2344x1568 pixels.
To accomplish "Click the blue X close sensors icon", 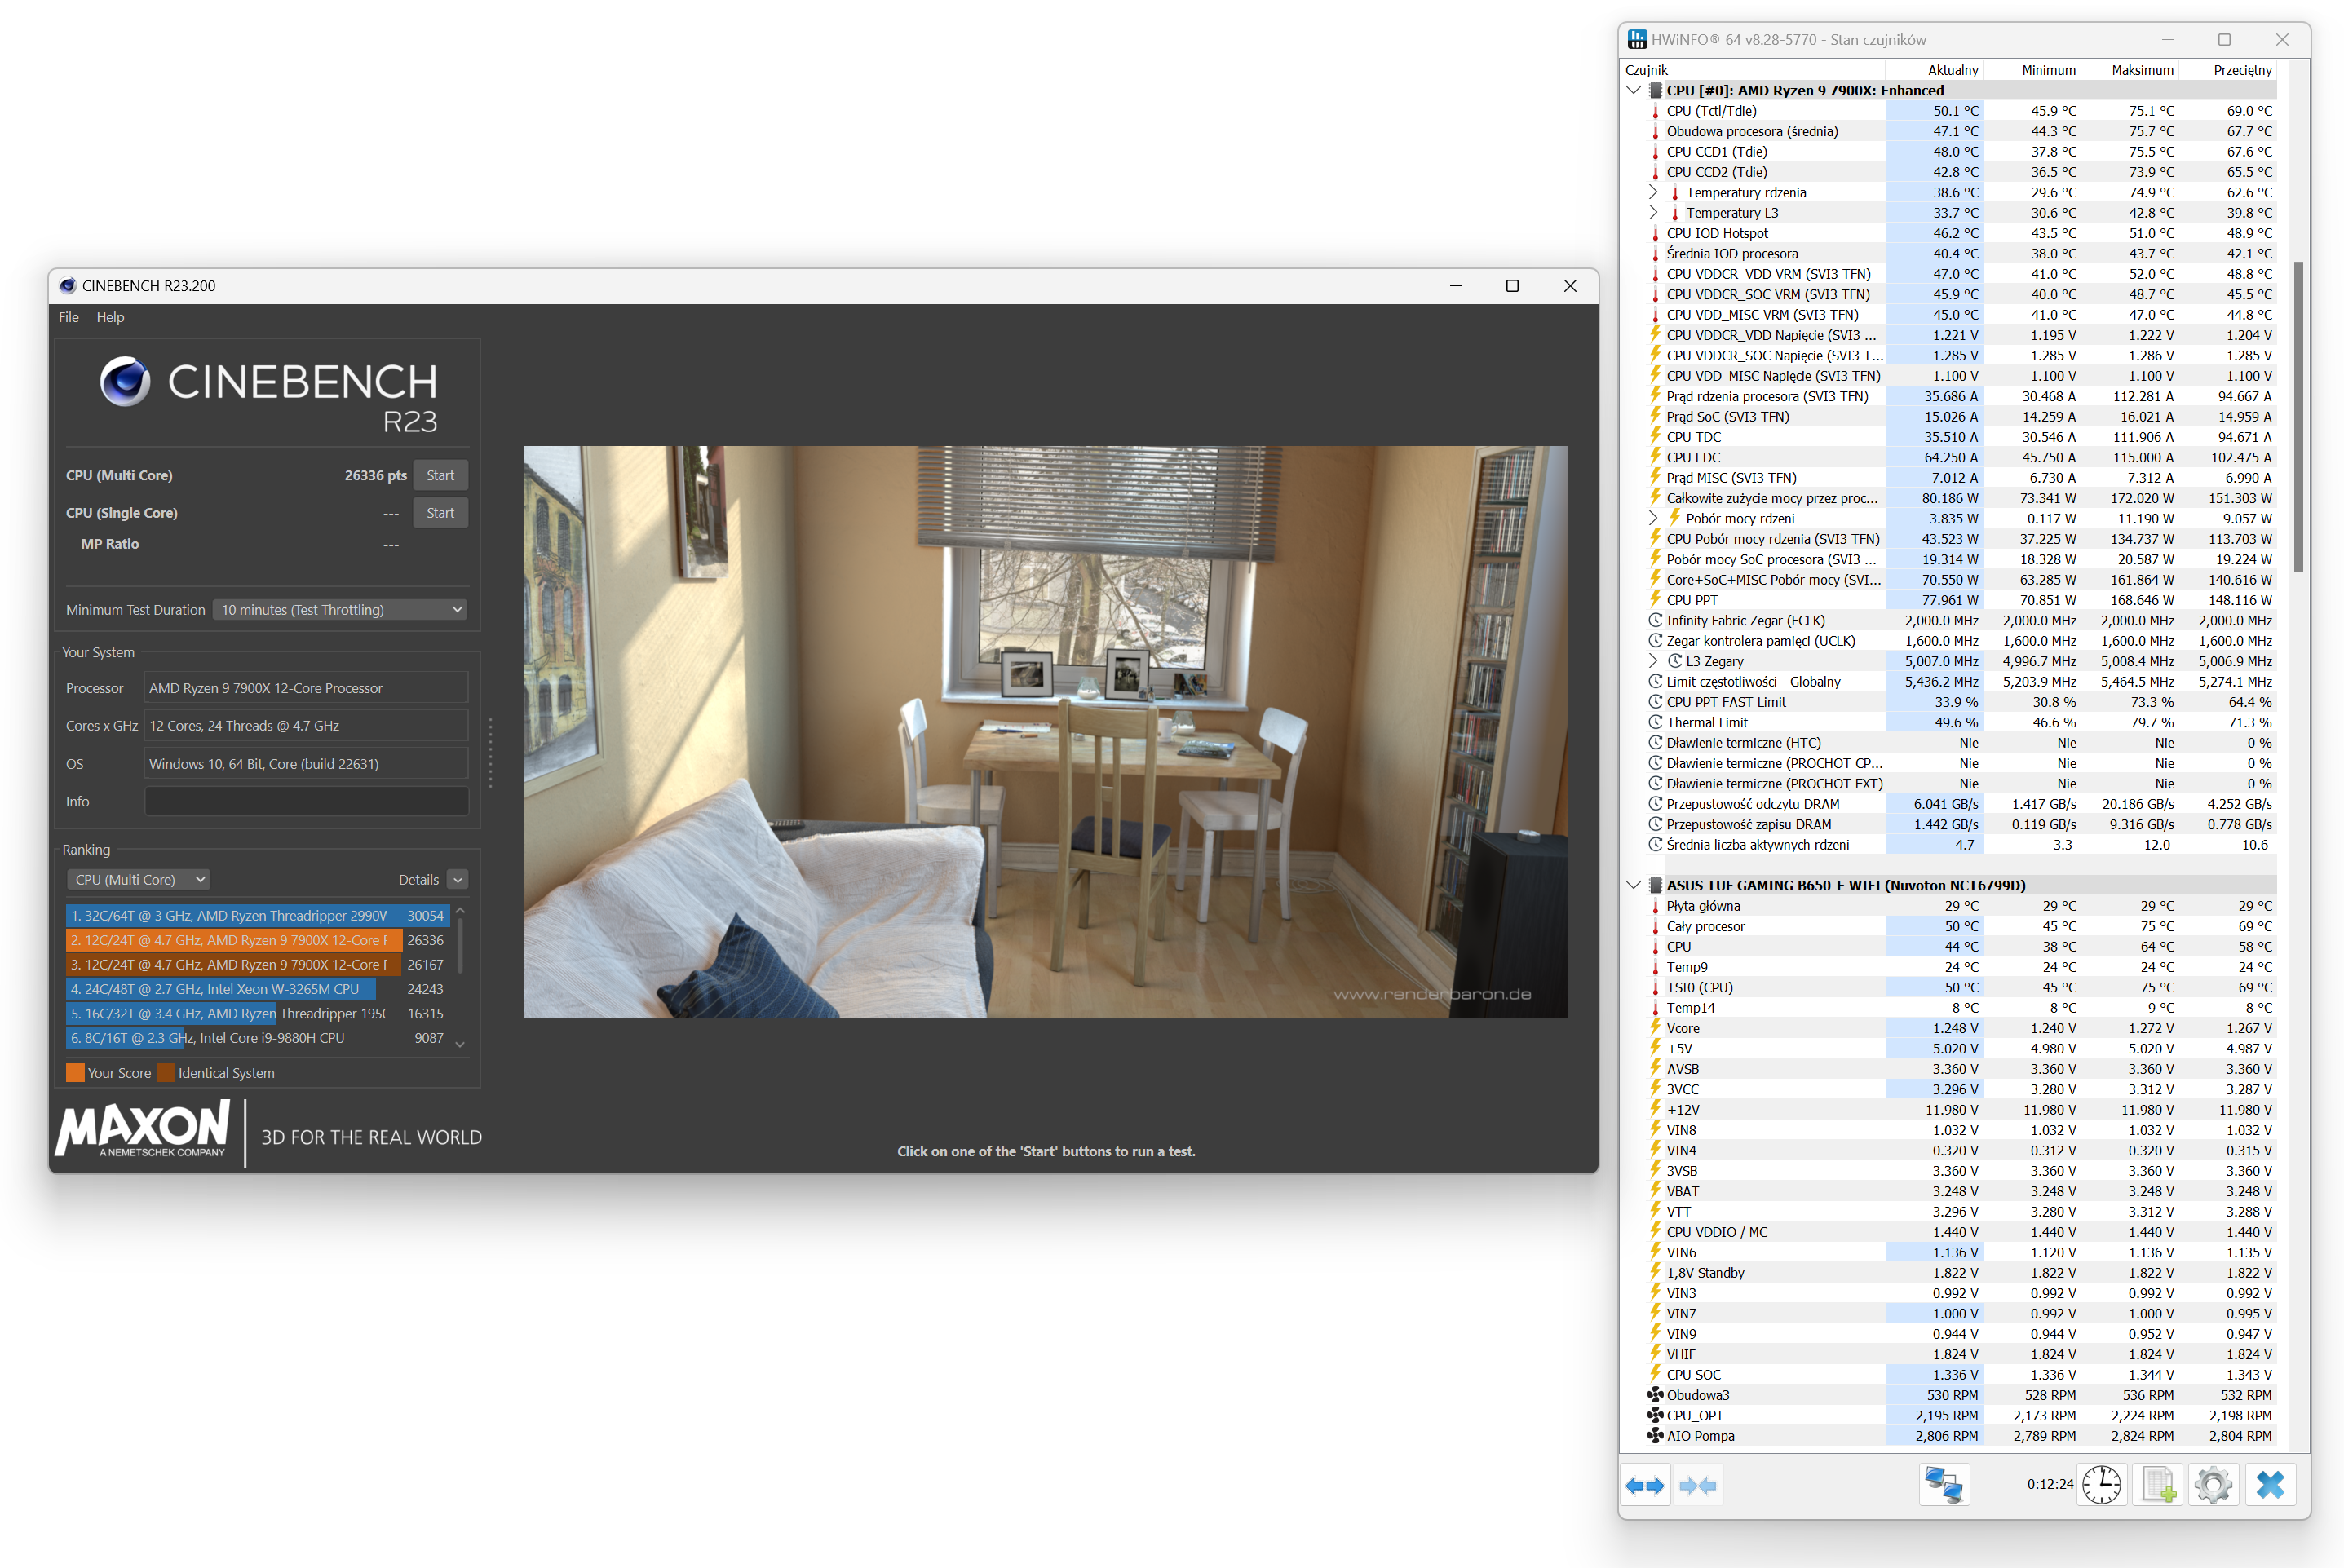I will tap(2270, 1484).
